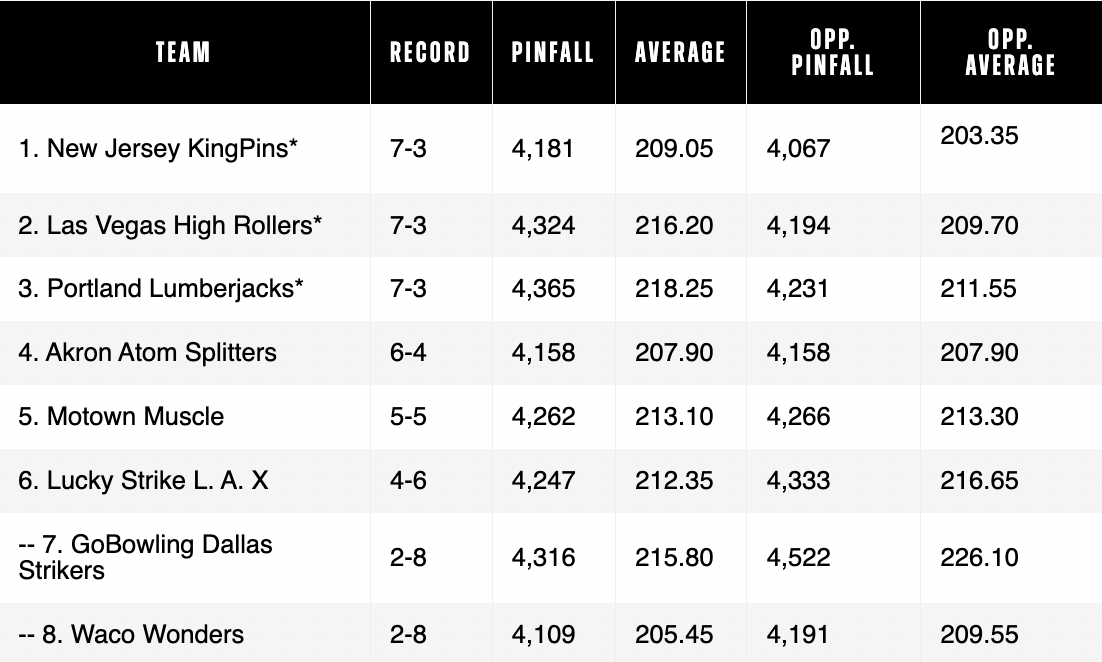Click the OPP. AVERAGE column header
The width and height of the screenshot is (1102, 662).
1011,52
